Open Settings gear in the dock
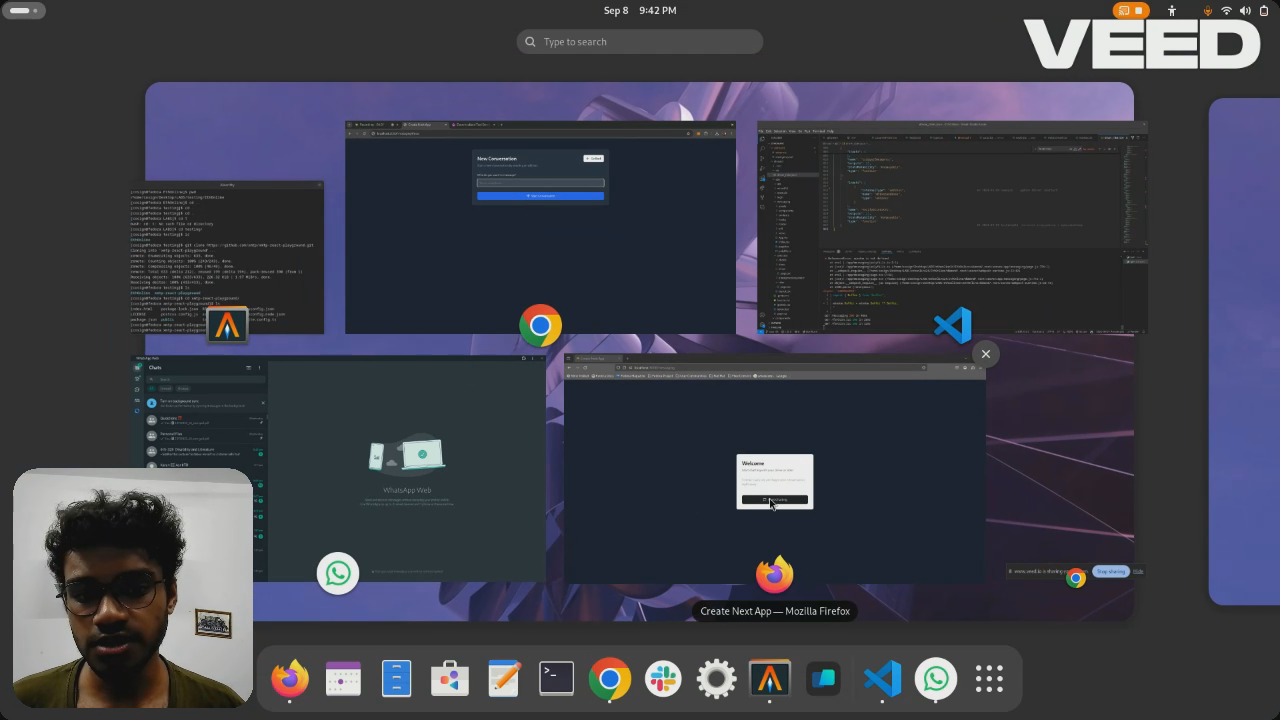Viewport: 1280px width, 720px height. 716,679
